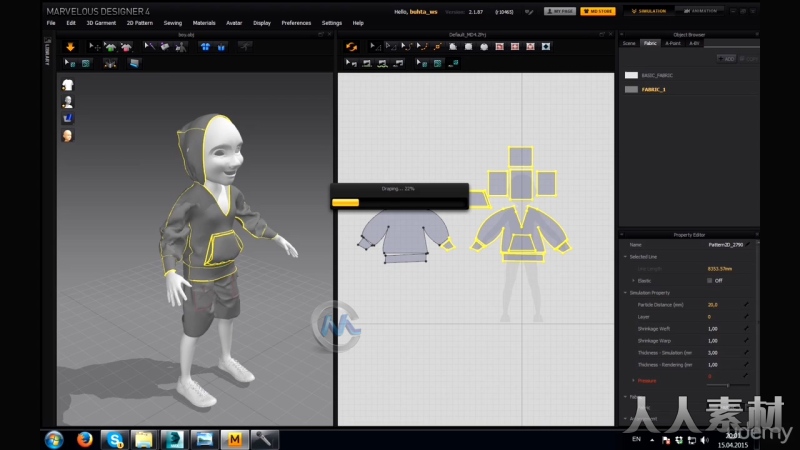Open the Windows Start menu
Image resolution: width=800 pixels, height=450 pixels.
coord(54,440)
